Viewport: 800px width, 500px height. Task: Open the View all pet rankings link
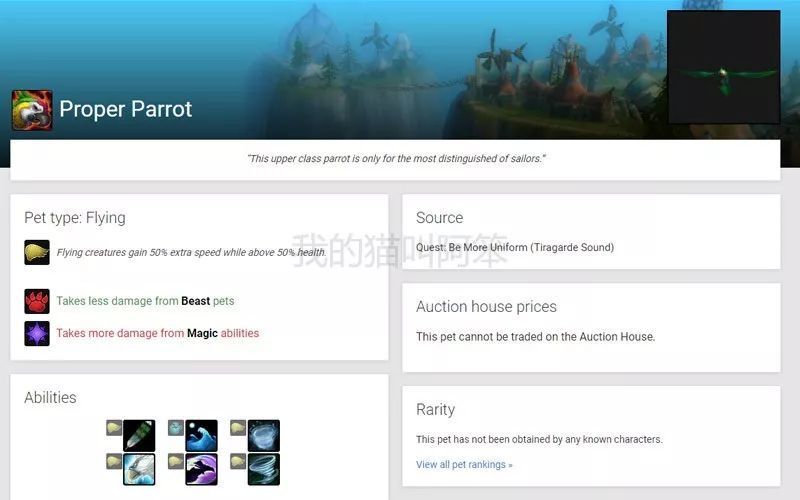[x=464, y=464]
